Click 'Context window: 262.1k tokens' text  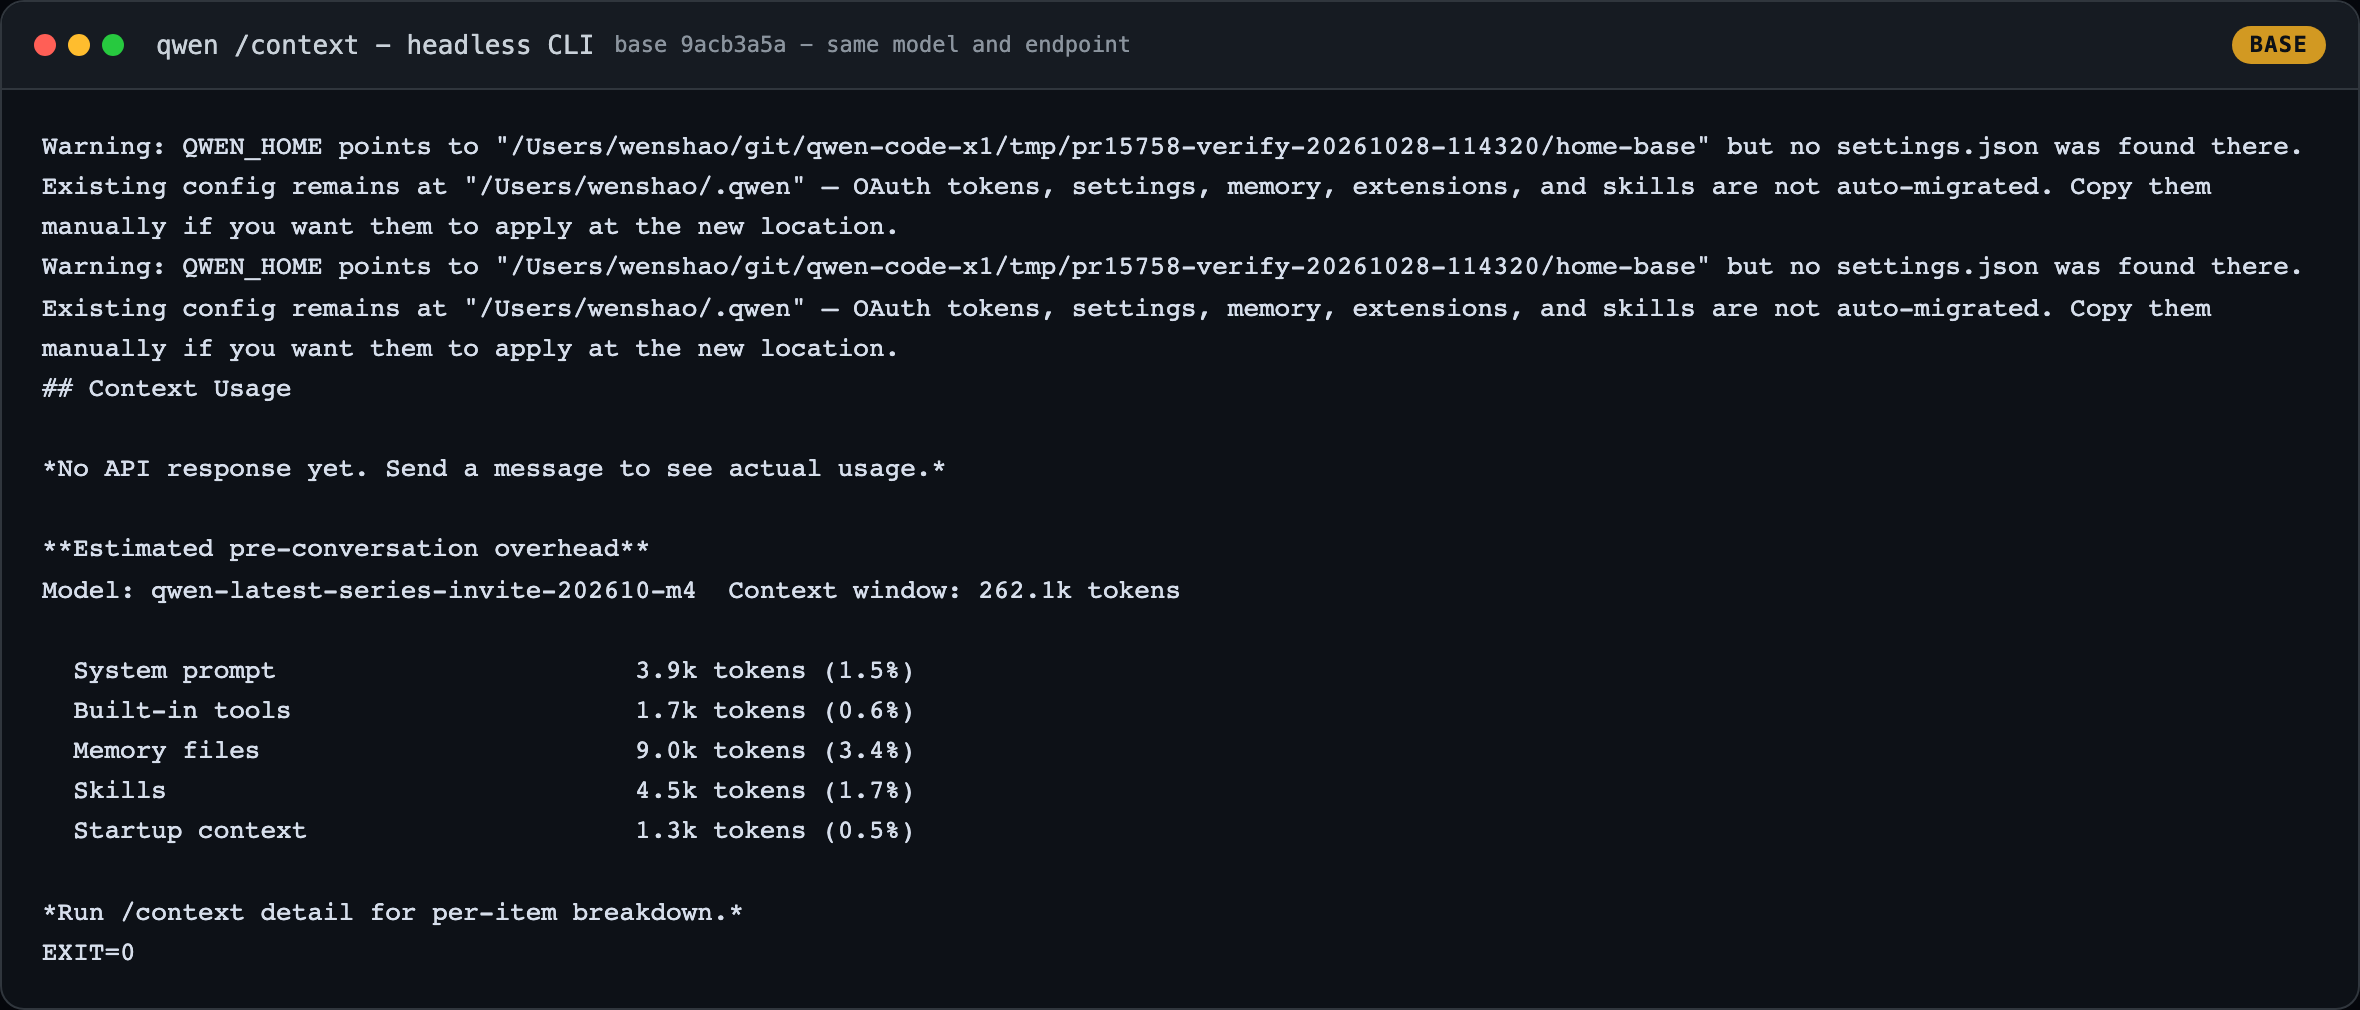pos(954,590)
